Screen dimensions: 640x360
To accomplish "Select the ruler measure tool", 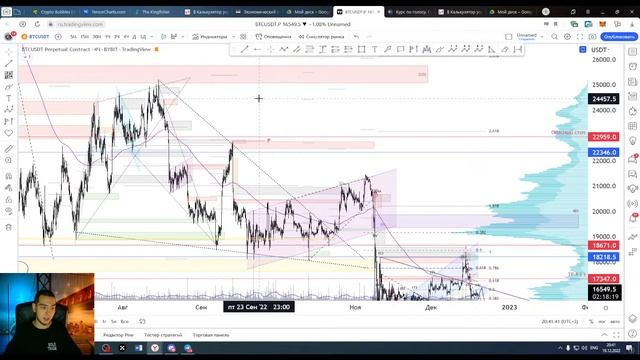I will [x=9, y=149].
